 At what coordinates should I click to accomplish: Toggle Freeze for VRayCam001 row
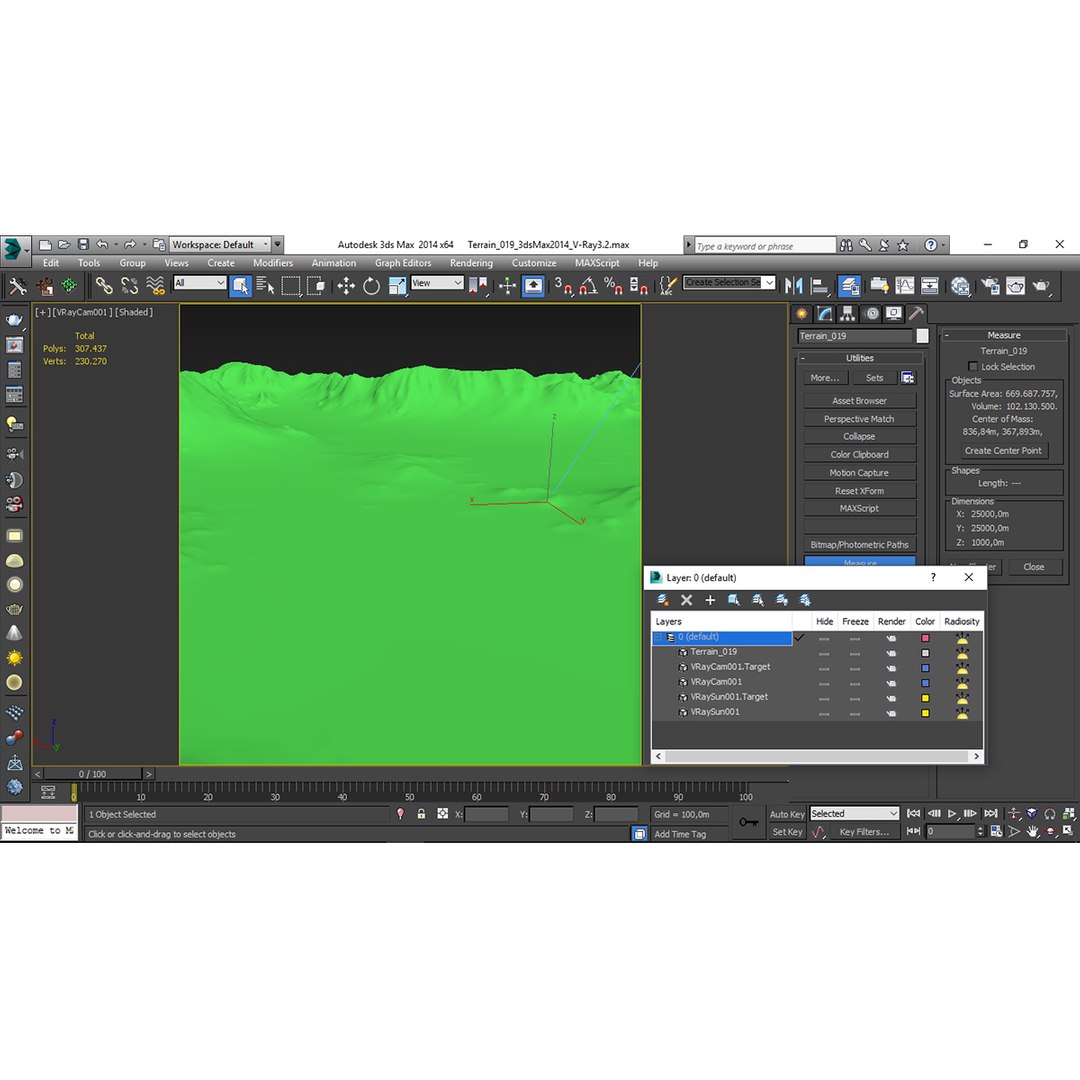(x=855, y=683)
